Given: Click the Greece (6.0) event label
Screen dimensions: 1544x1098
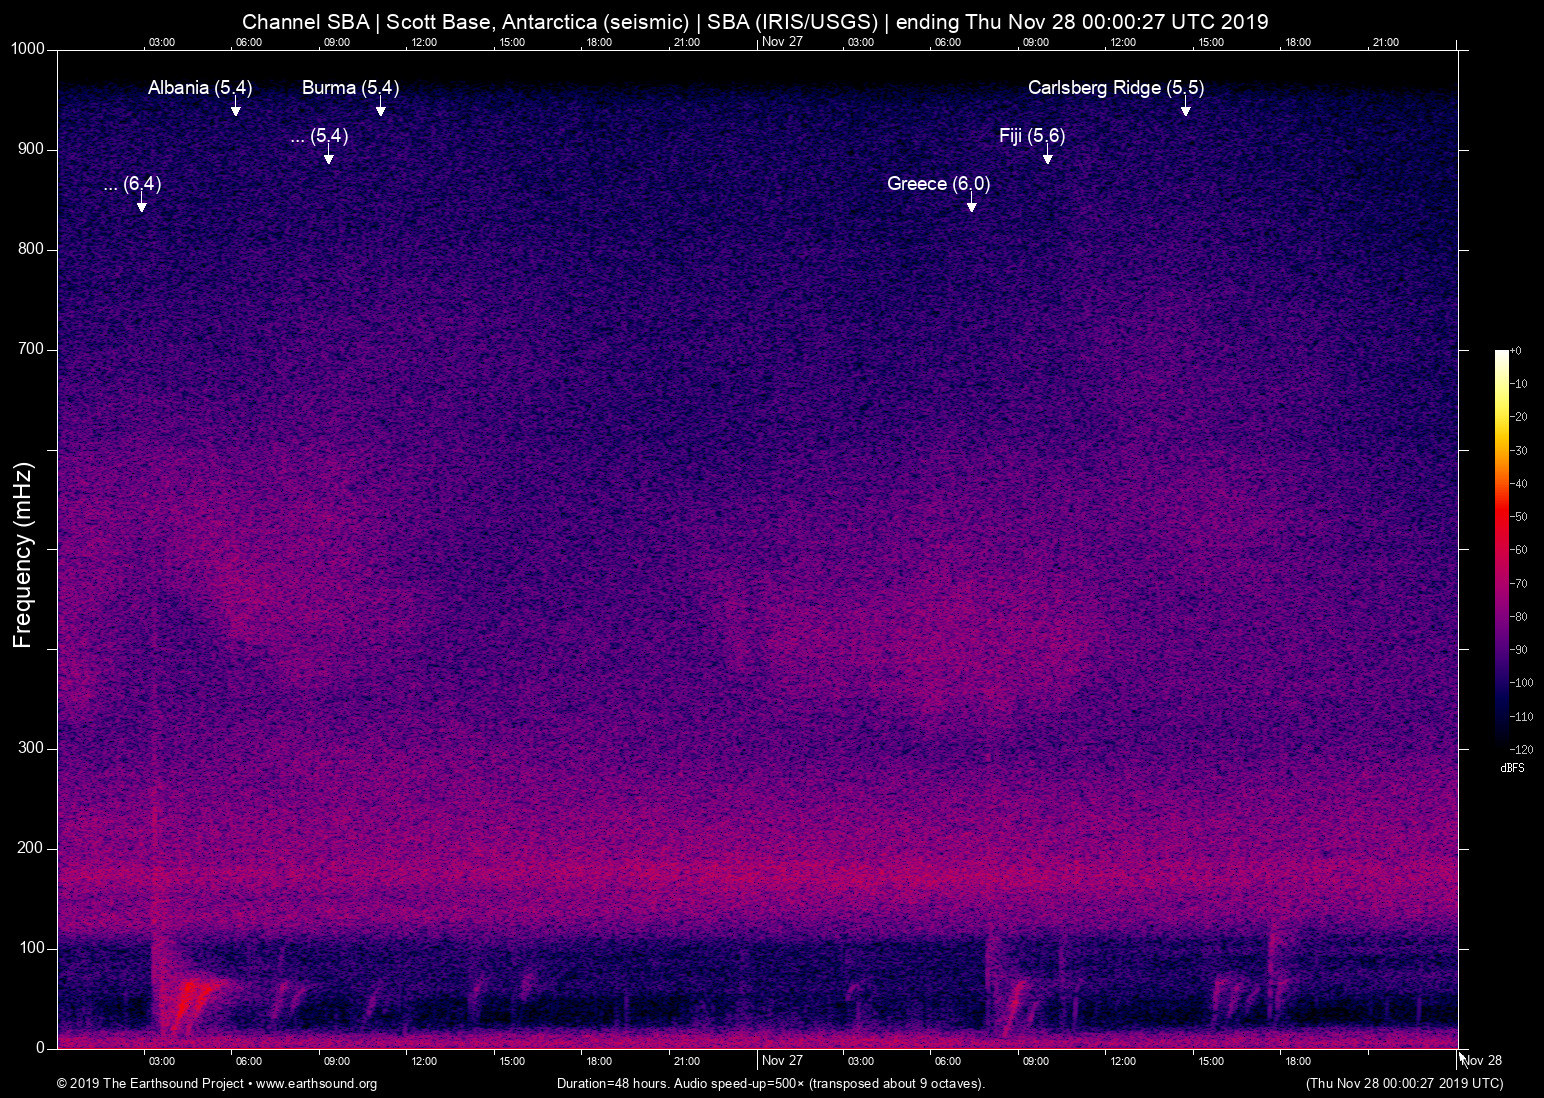Looking at the screenshot, I should (938, 184).
